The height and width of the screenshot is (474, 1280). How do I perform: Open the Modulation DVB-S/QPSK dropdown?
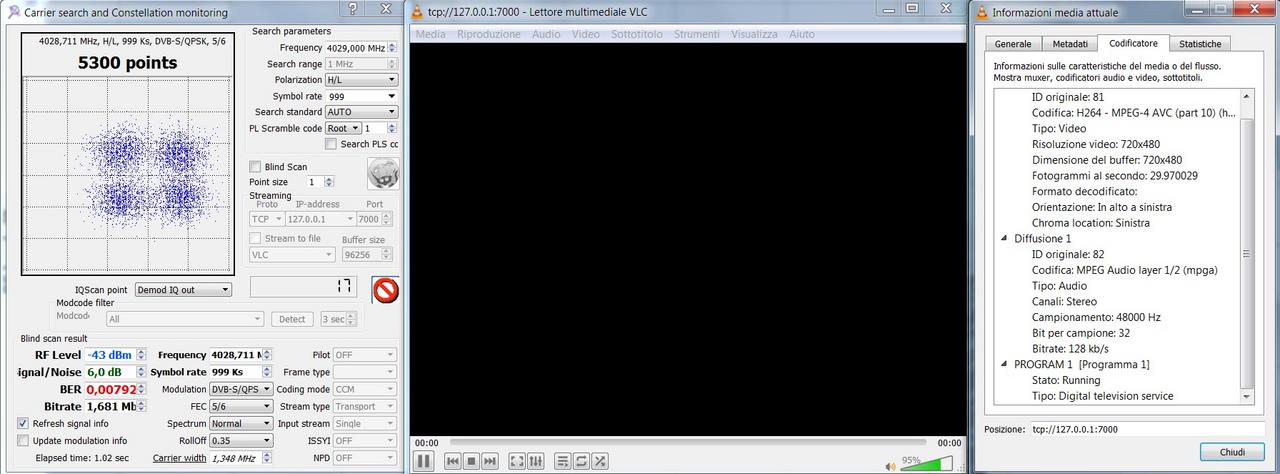(x=240, y=389)
